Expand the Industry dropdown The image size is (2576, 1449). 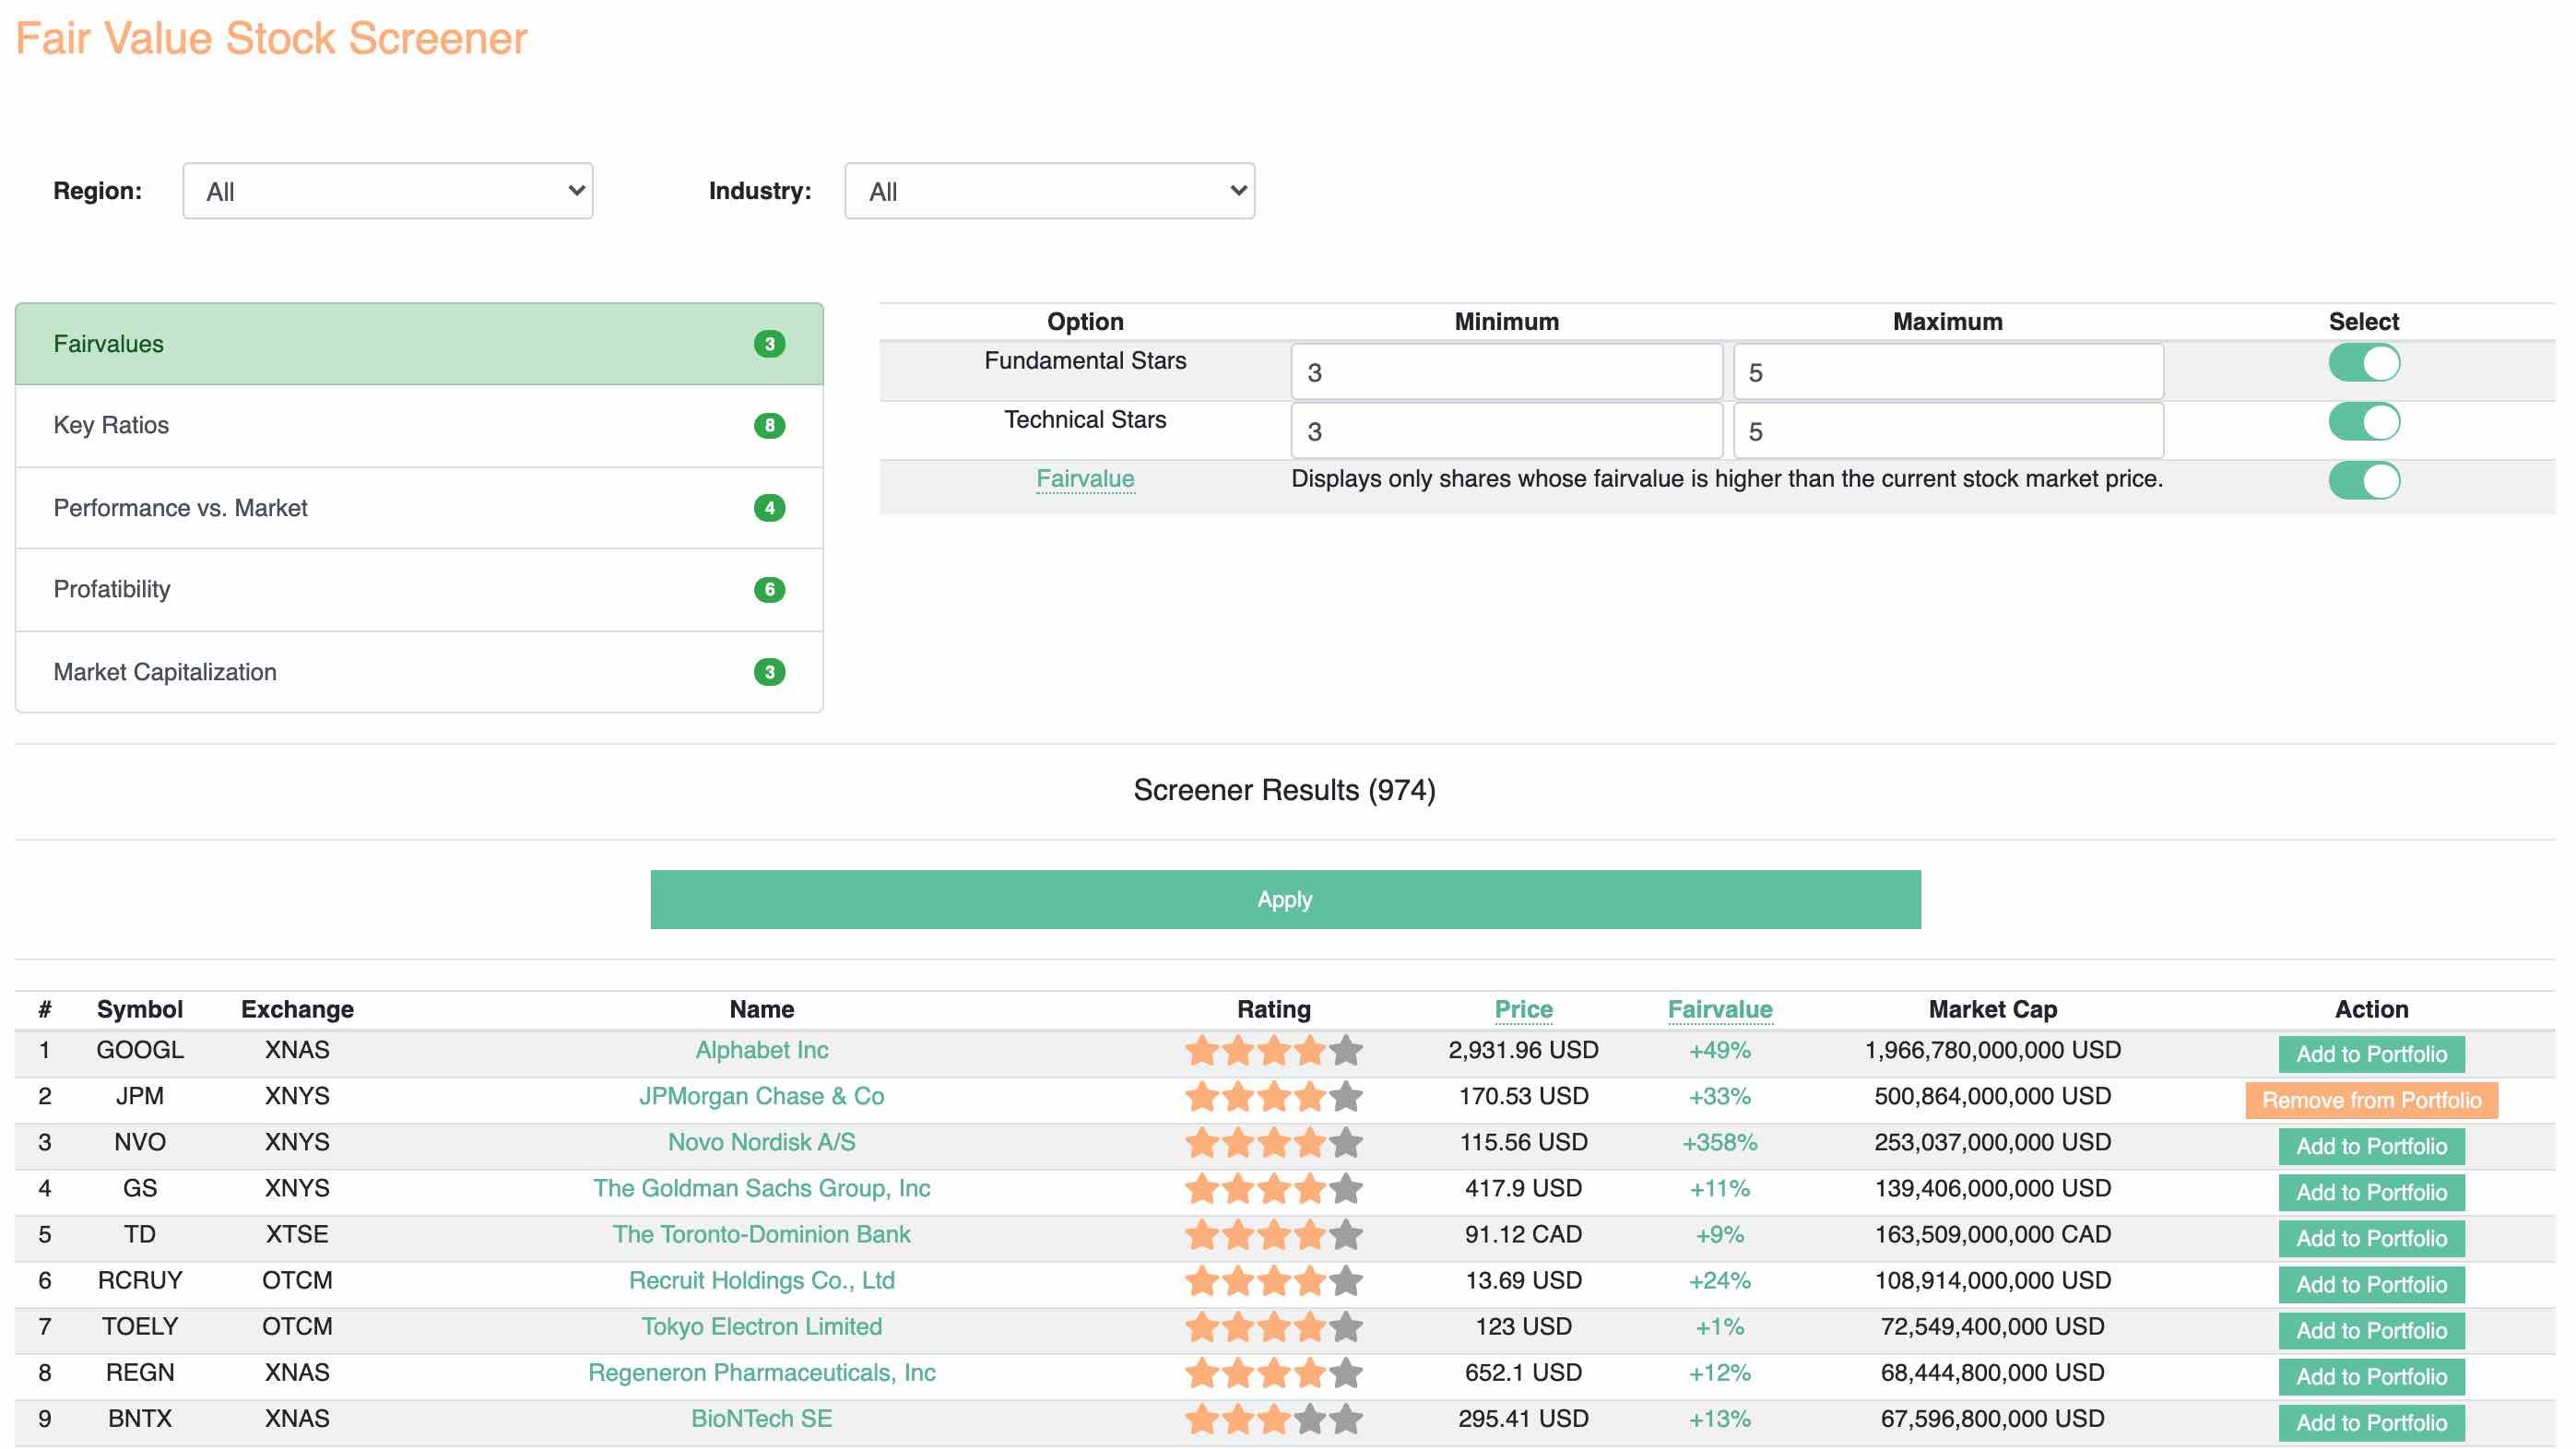(1049, 191)
